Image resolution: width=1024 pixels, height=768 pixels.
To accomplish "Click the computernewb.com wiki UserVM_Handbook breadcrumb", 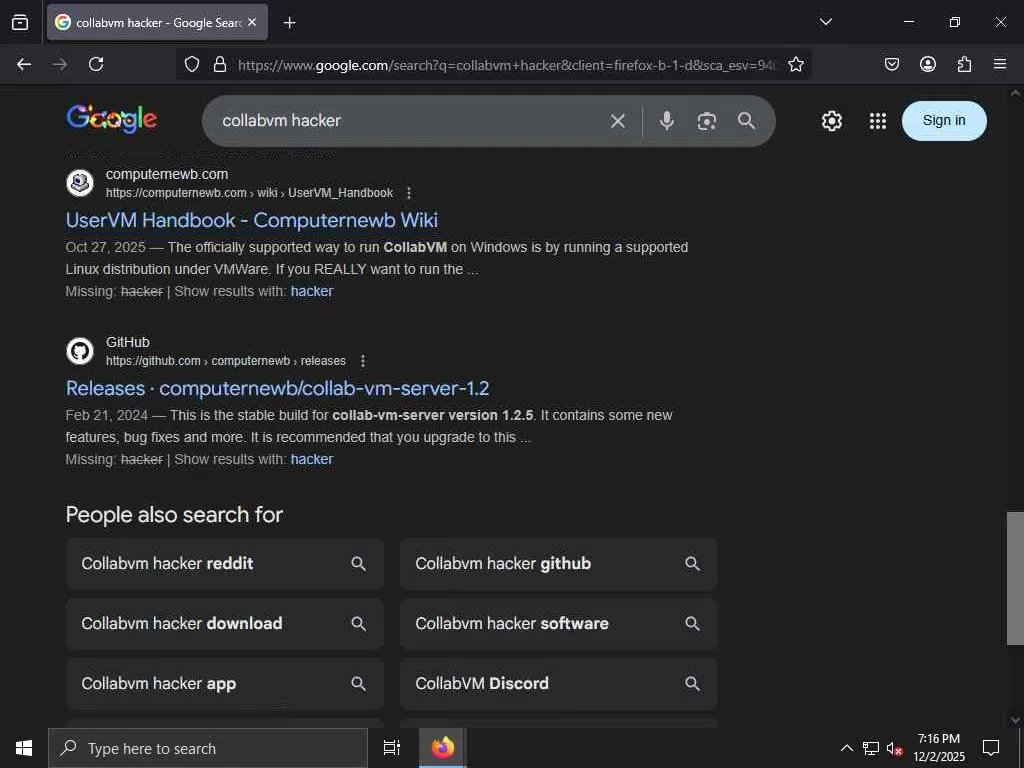I will 249,193.
